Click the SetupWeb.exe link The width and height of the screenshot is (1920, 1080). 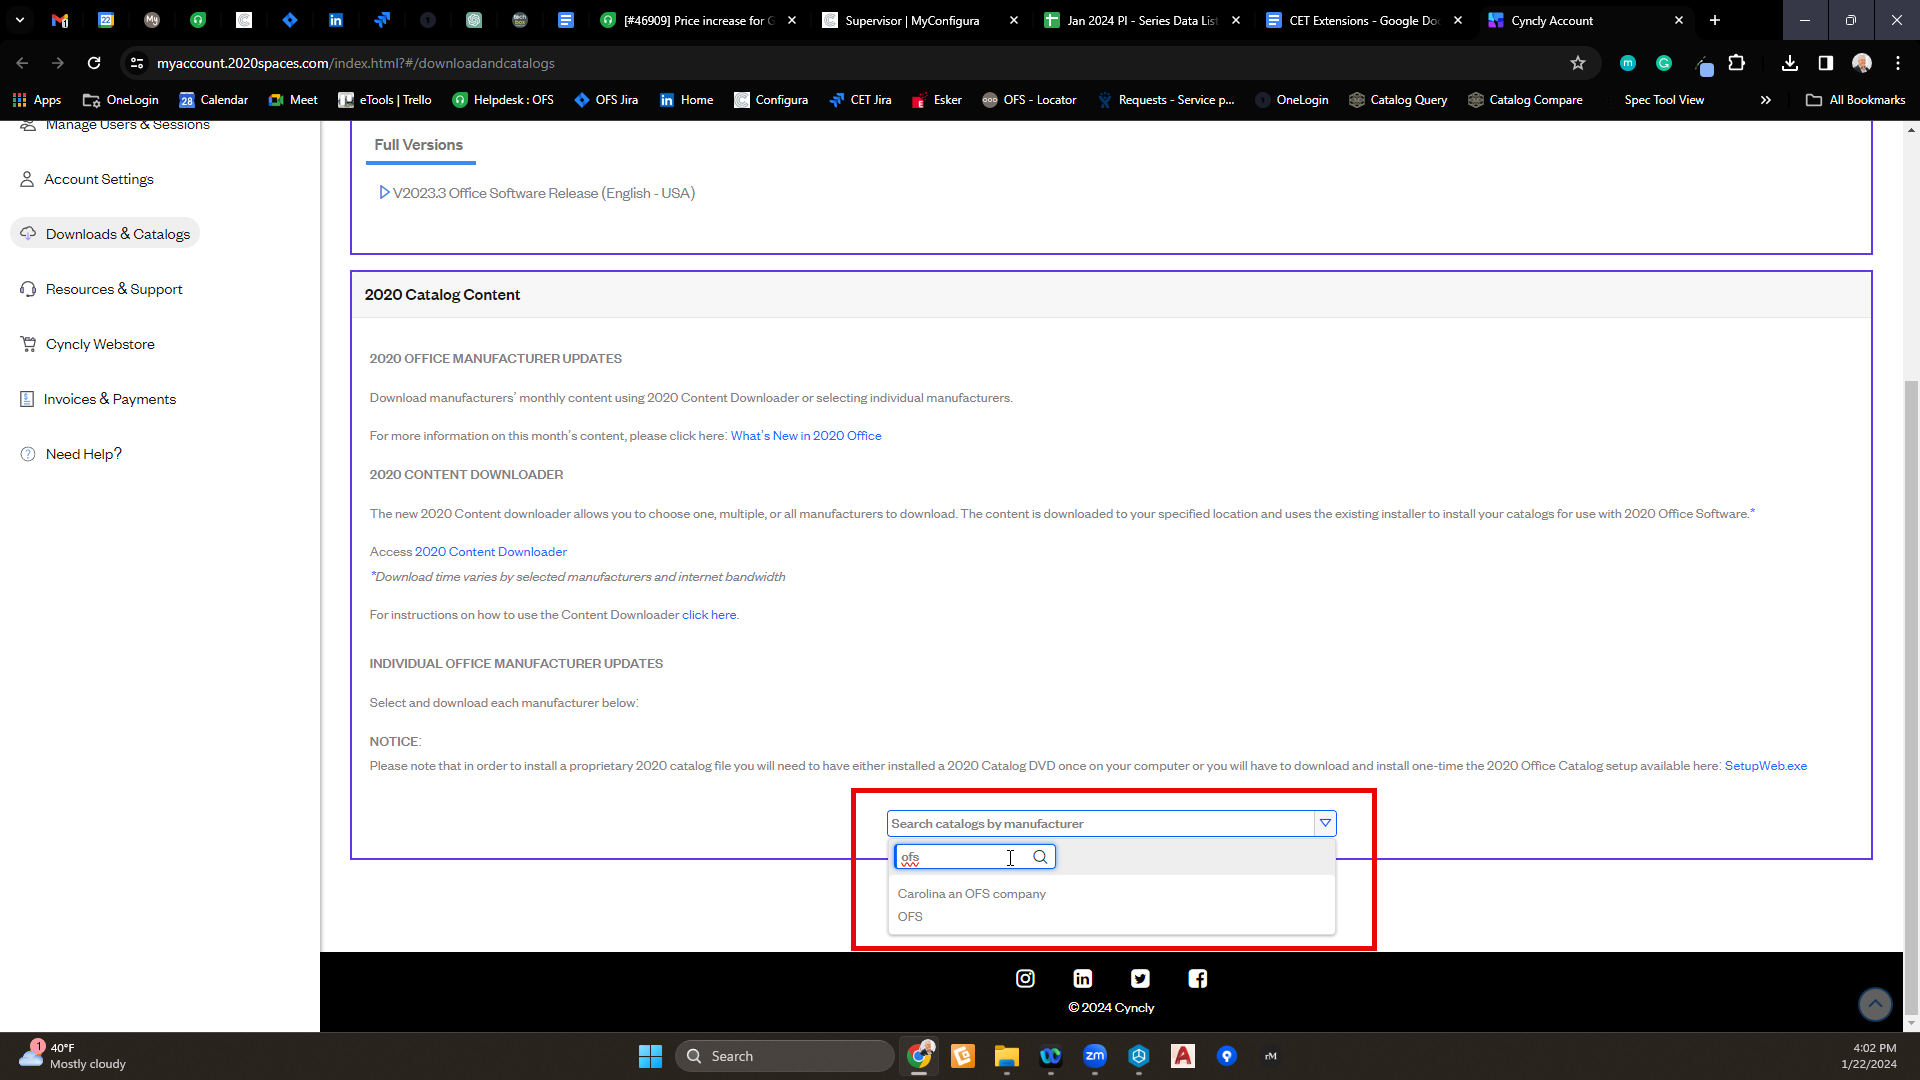pyautogui.click(x=1765, y=766)
